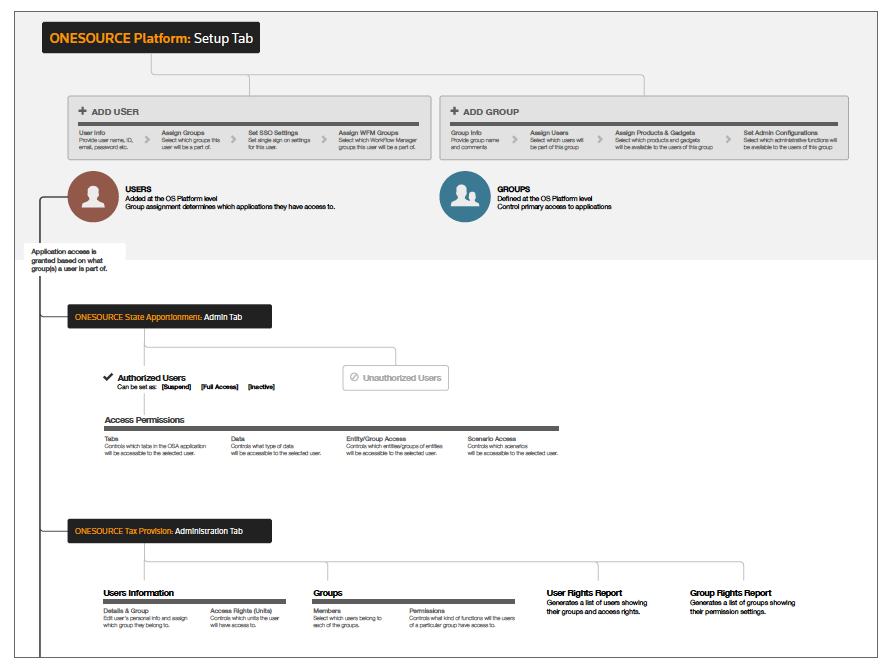Click the plus icon beside ADD USER
Viewport: 887px width, 671px height.
click(83, 111)
